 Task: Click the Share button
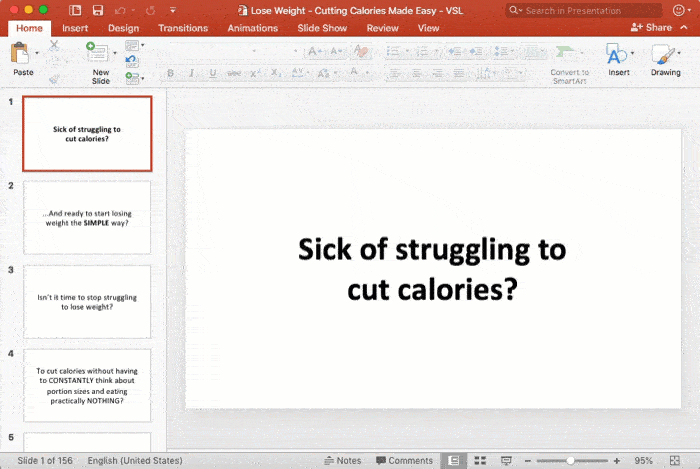point(651,28)
